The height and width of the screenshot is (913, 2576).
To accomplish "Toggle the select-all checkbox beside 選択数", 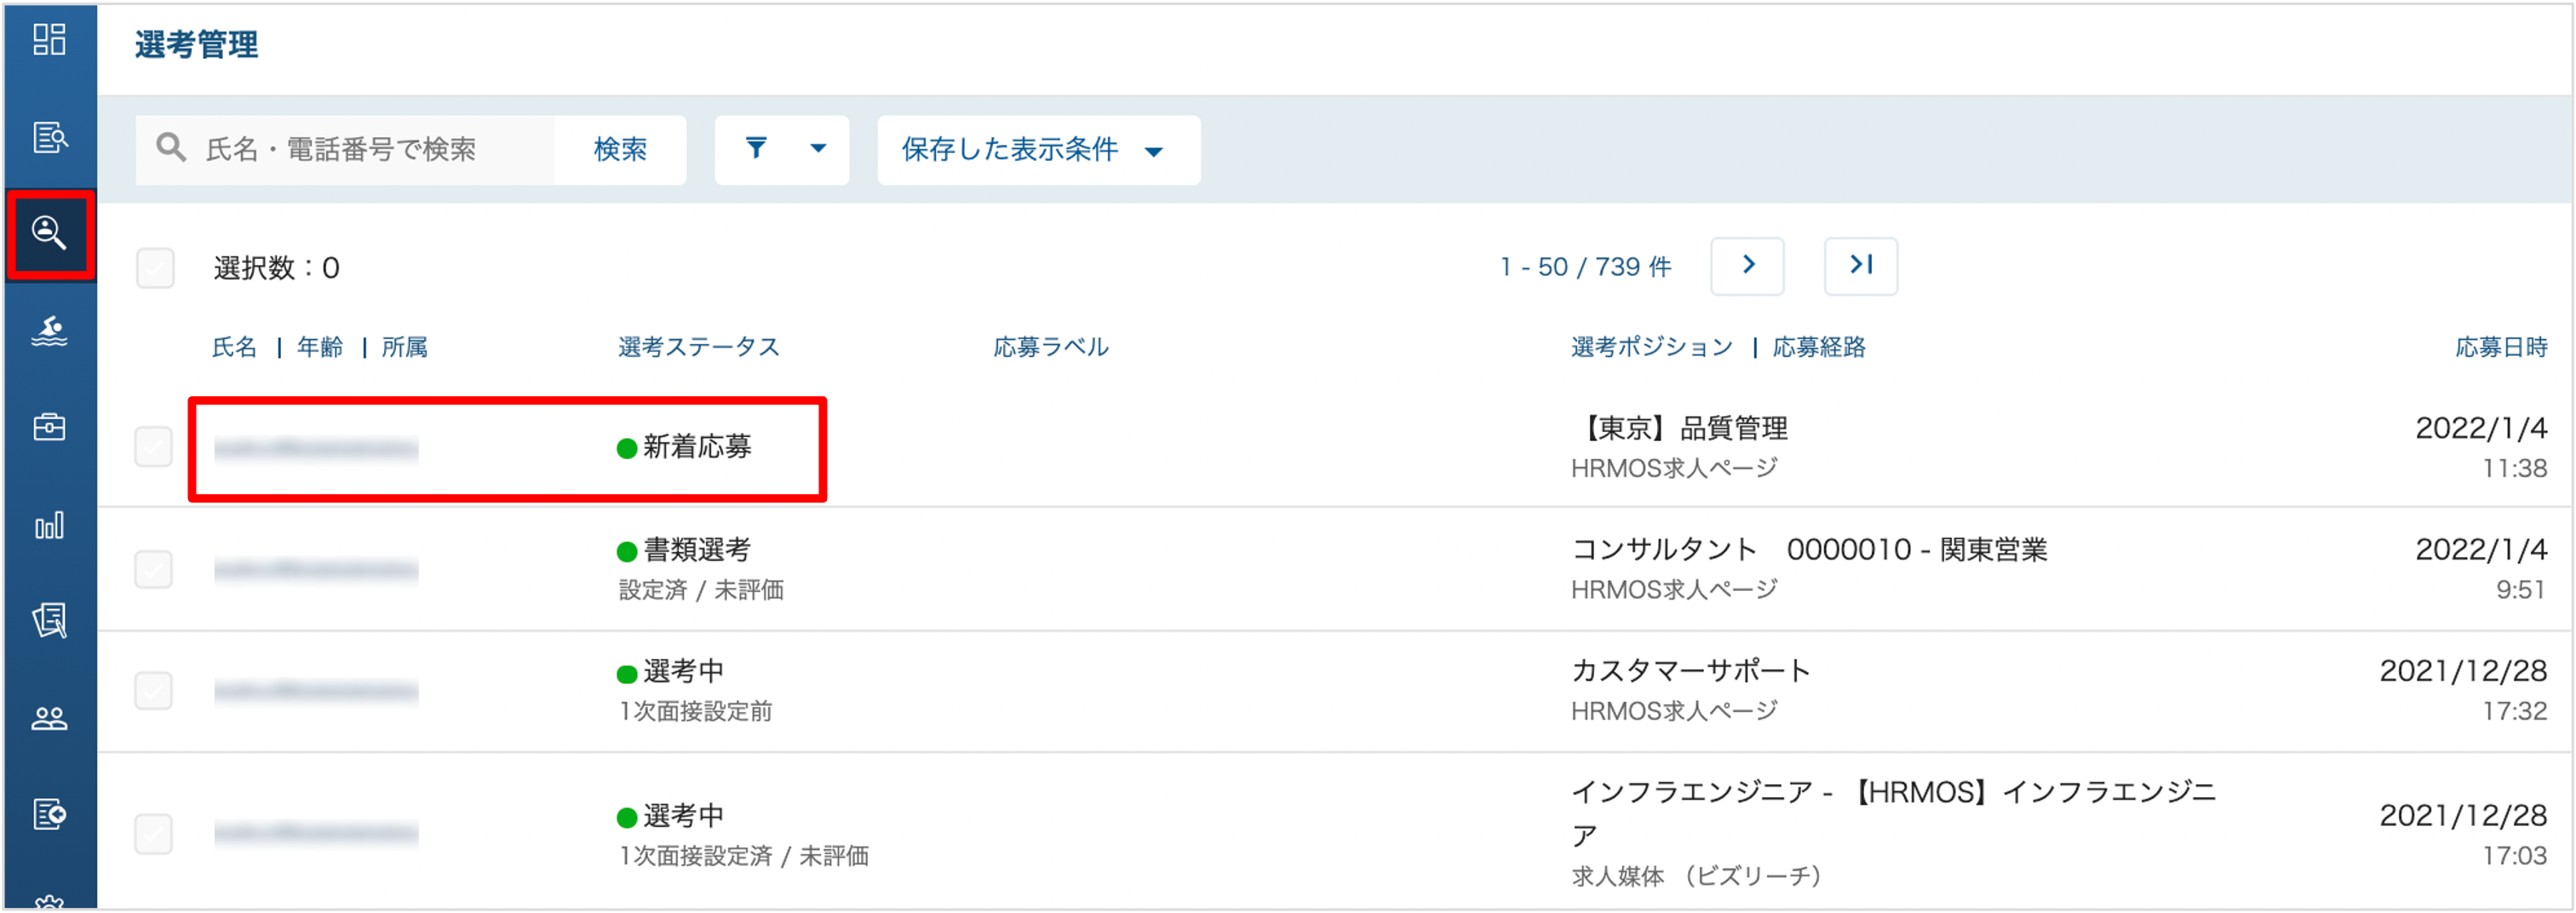I will coord(155,268).
